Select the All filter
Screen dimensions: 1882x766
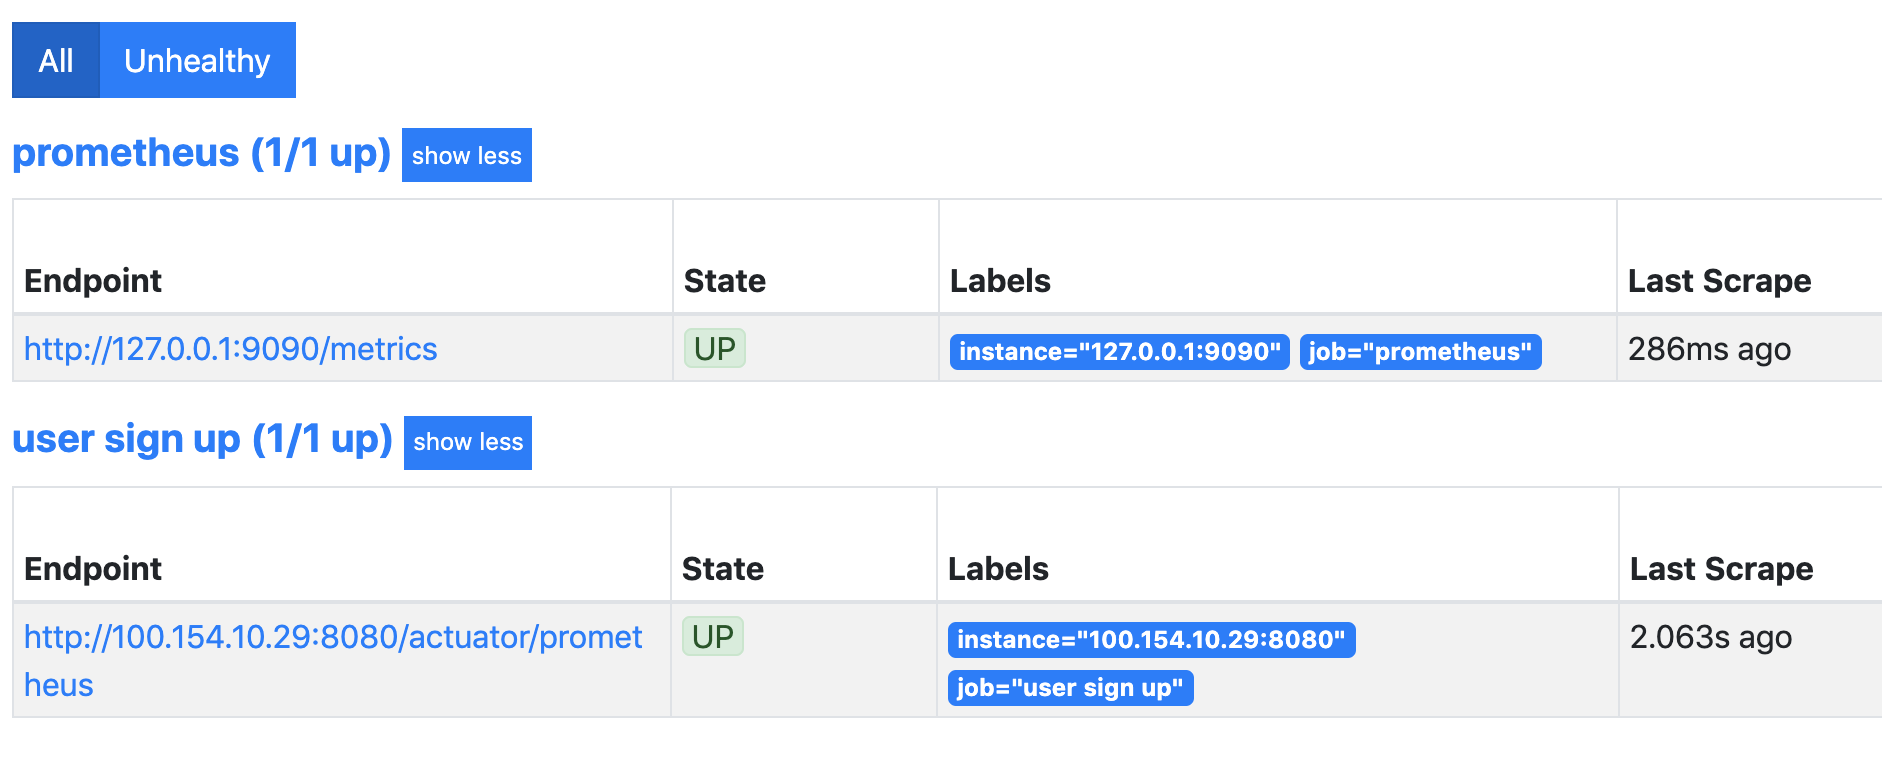point(55,60)
